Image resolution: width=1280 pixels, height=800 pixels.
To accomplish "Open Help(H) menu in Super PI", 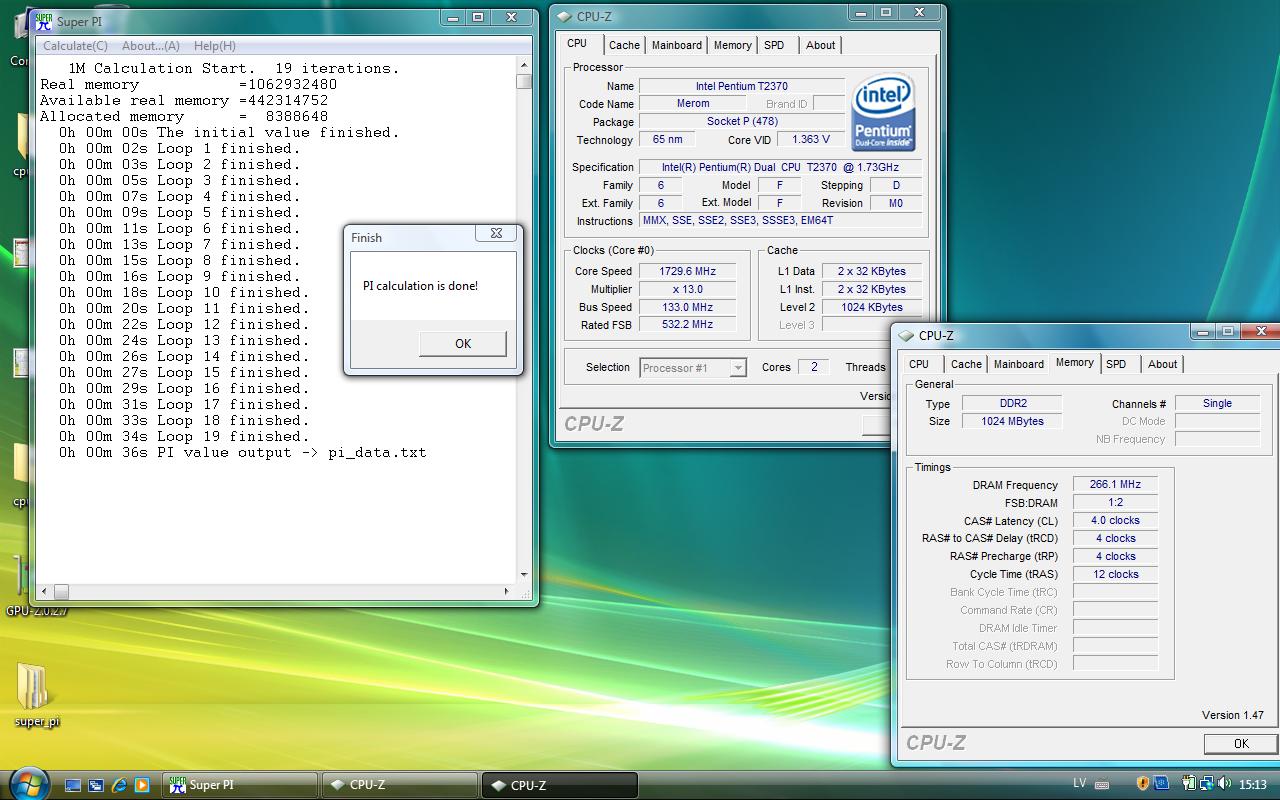I will (214, 46).
